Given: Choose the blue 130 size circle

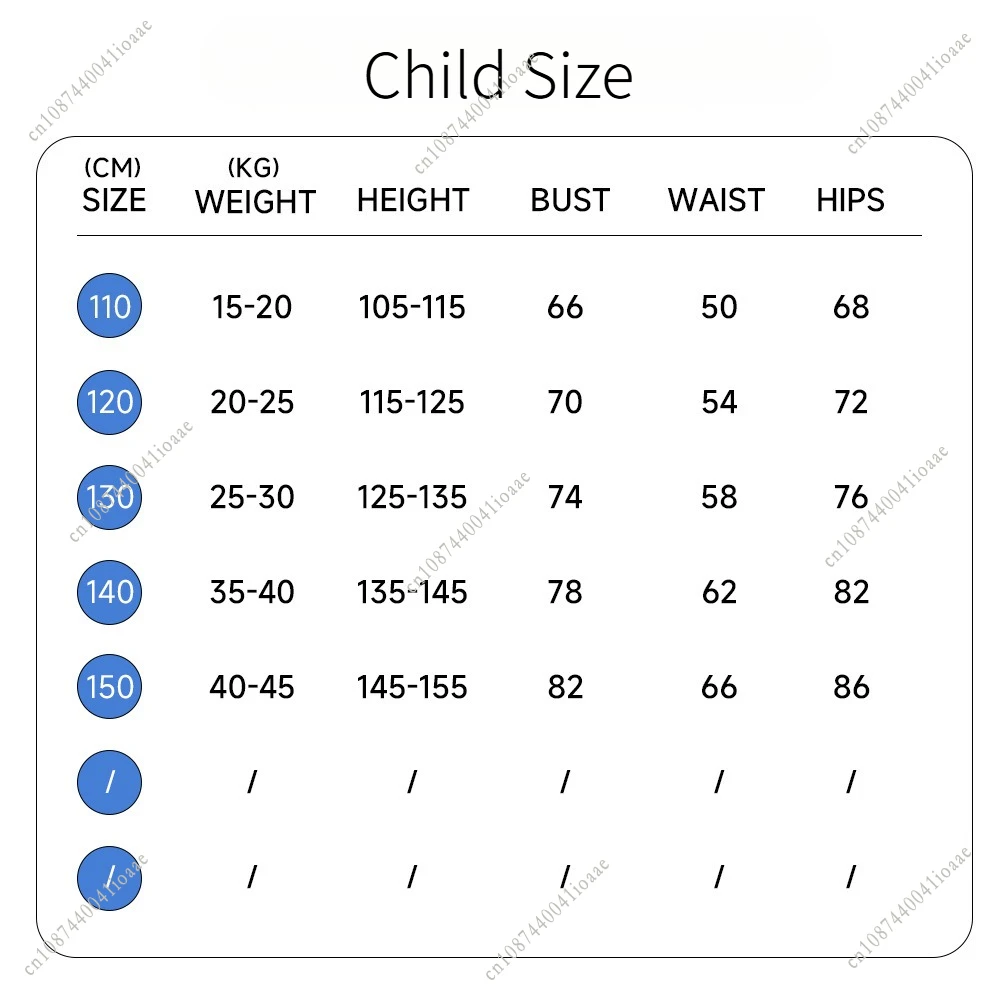Looking at the screenshot, I should coord(109,497).
